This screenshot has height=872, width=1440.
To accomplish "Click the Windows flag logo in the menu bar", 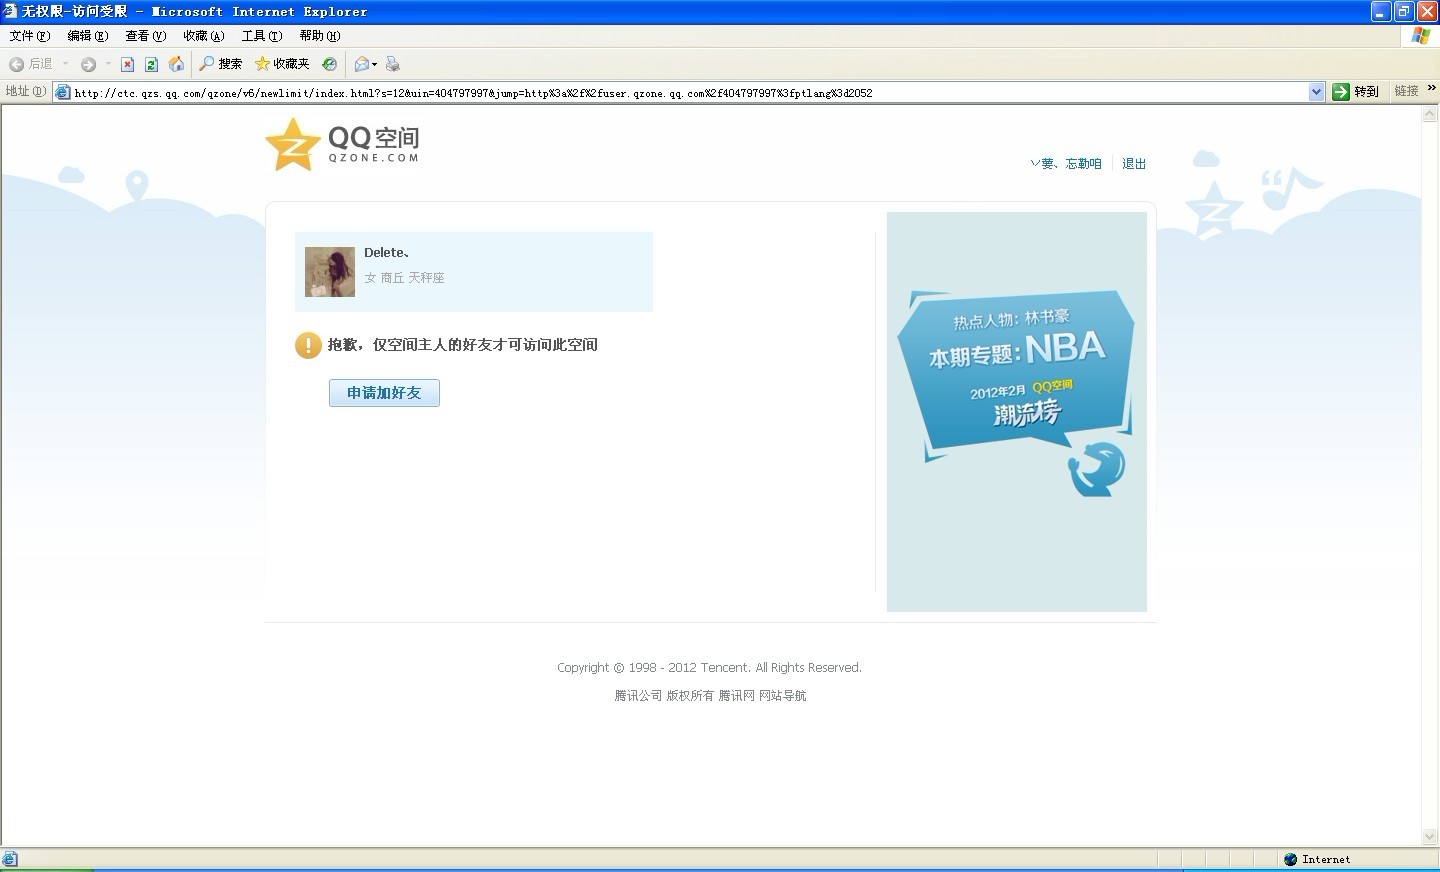I will pos(1421,36).
